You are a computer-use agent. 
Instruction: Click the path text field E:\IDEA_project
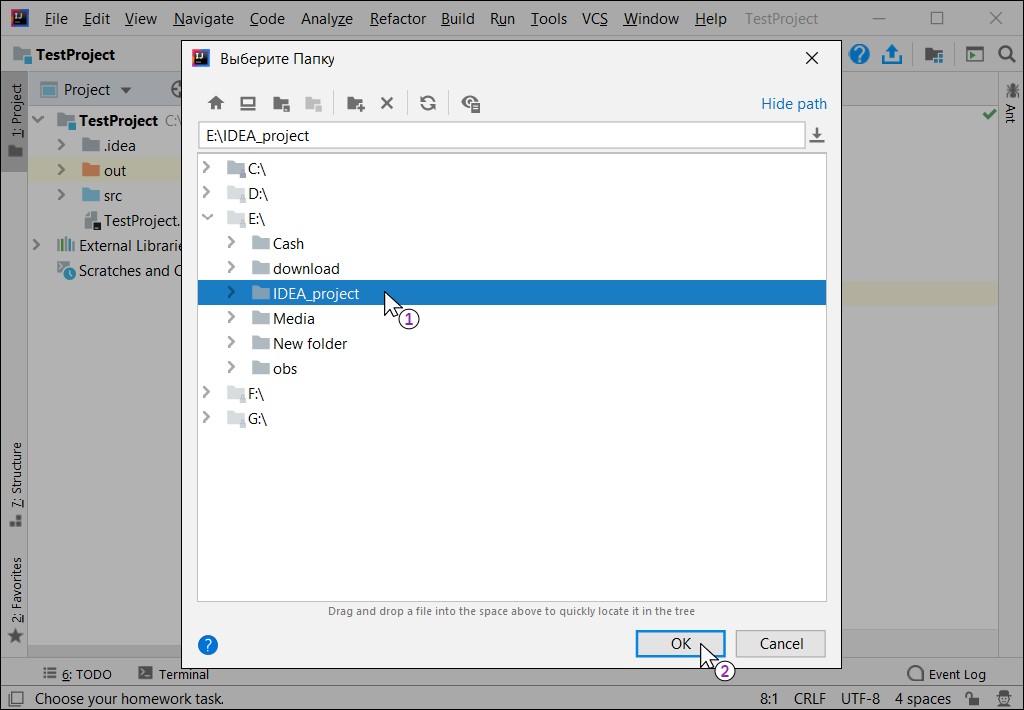pos(502,135)
